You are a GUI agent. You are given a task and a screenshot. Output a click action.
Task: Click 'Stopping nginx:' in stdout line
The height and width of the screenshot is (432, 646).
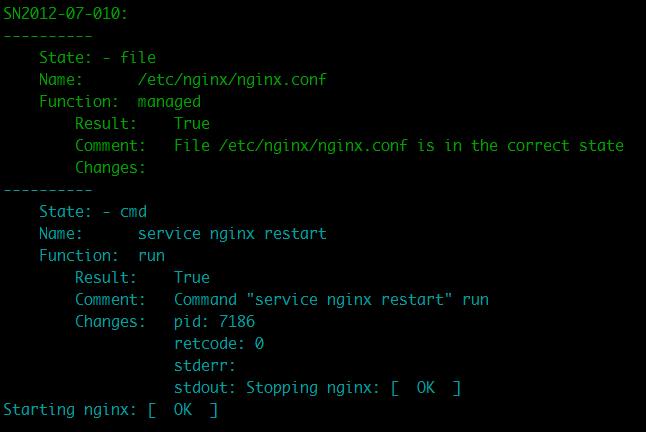pyautogui.click(x=312, y=388)
